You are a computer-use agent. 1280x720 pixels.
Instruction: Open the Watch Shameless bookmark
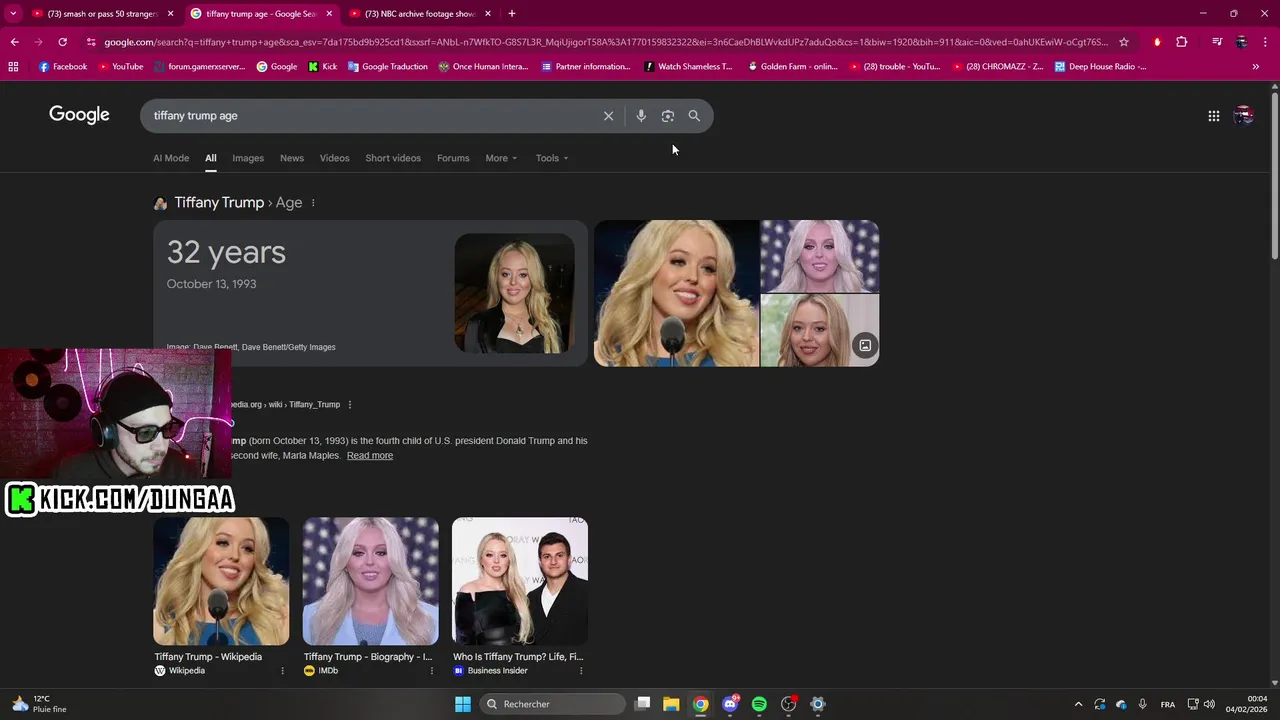(x=688, y=67)
